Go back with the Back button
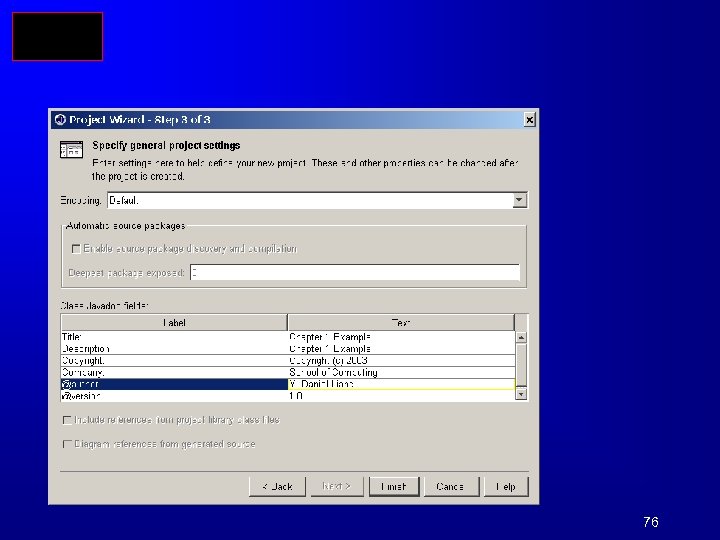720x540 pixels. (x=277, y=487)
